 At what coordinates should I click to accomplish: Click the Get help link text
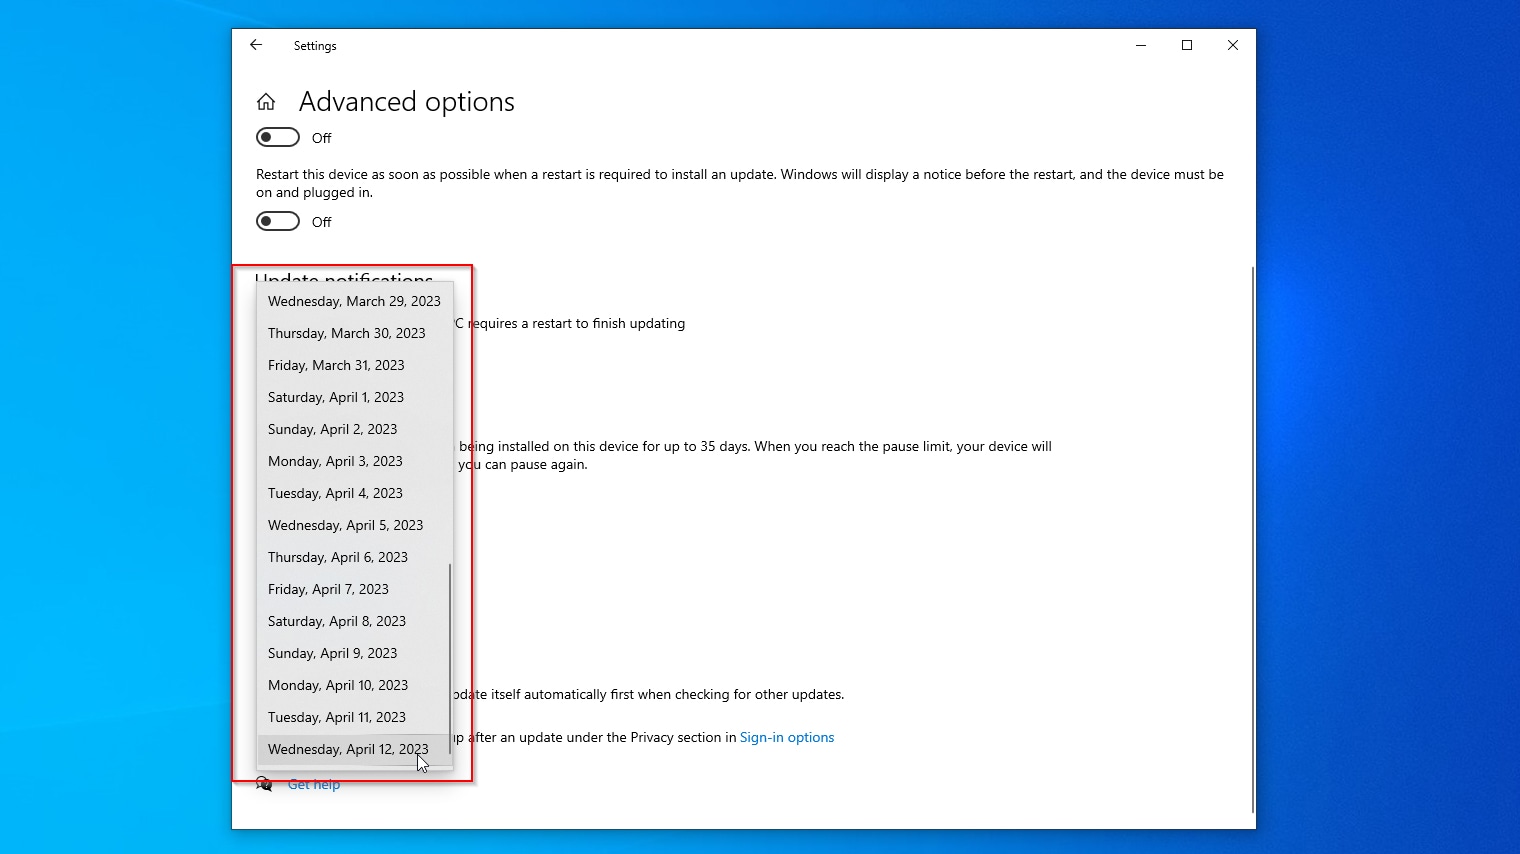pos(314,785)
